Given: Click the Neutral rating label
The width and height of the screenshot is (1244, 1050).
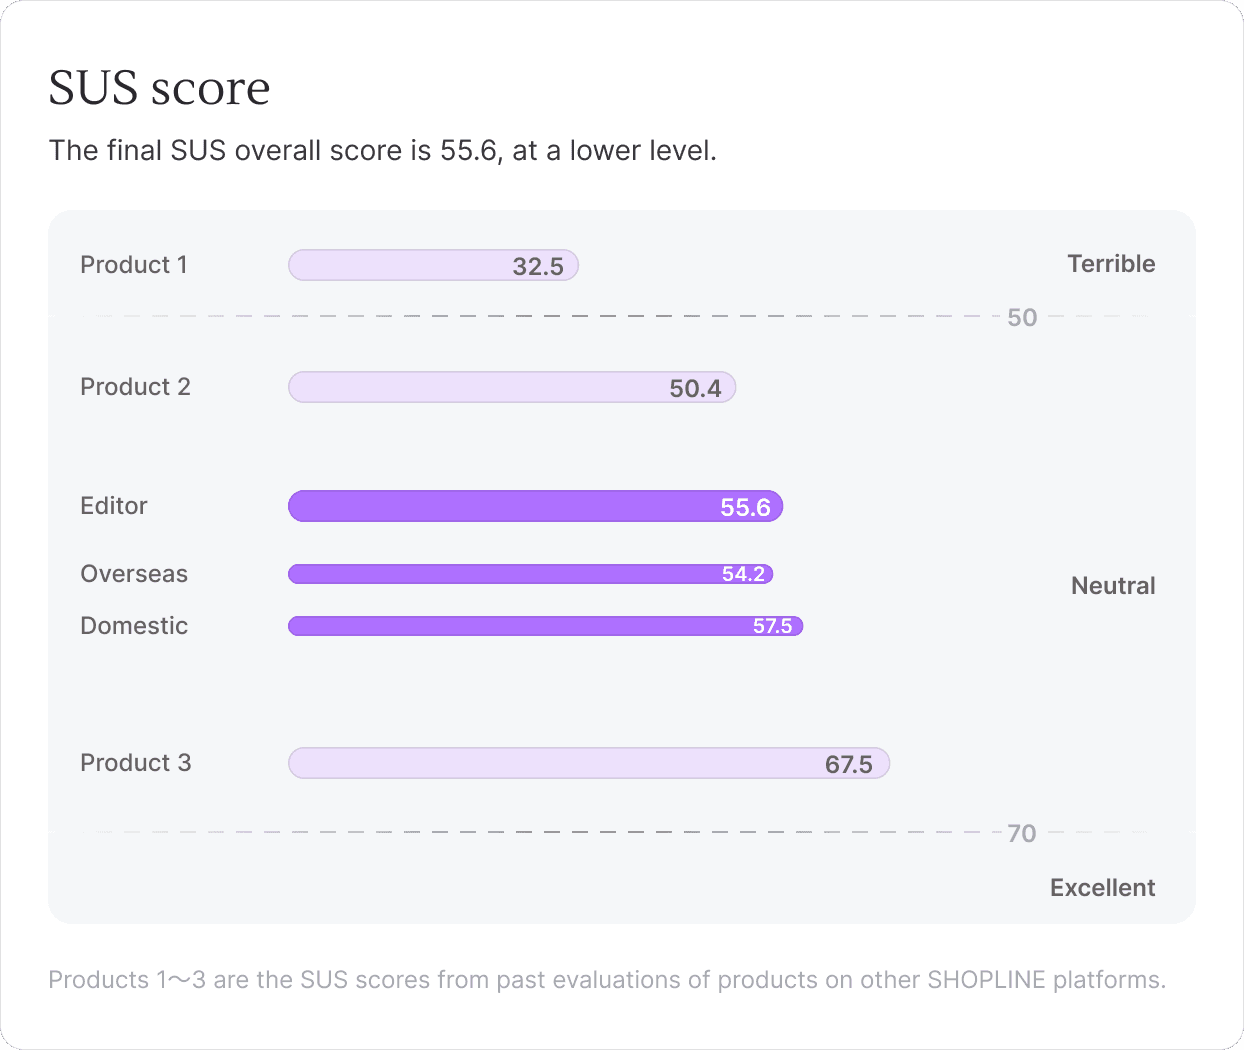Looking at the screenshot, I should click(1113, 586).
